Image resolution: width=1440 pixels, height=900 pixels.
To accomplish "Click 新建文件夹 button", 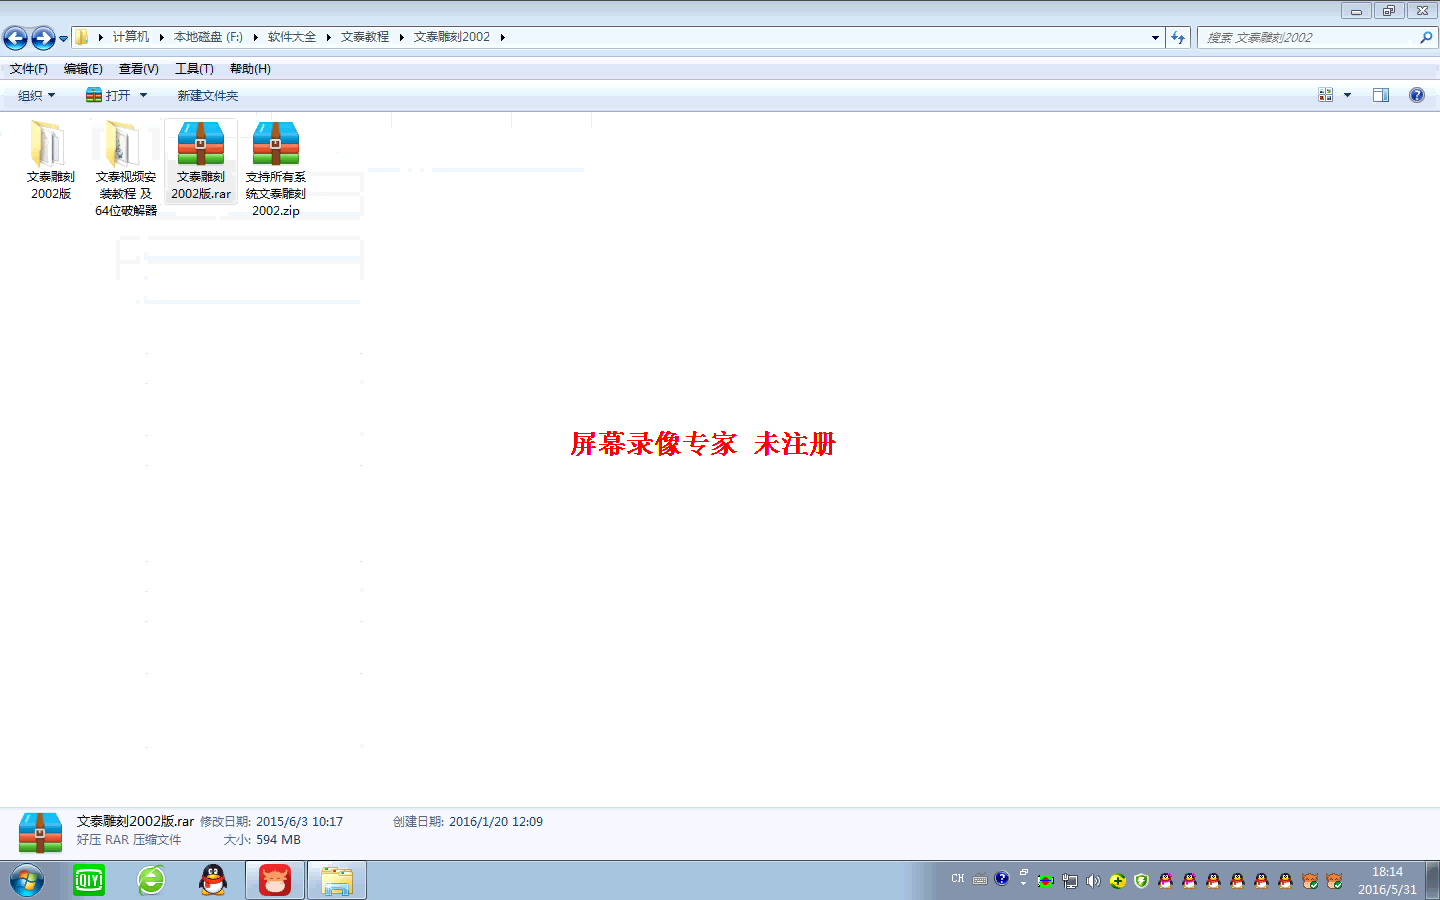I will (x=208, y=96).
